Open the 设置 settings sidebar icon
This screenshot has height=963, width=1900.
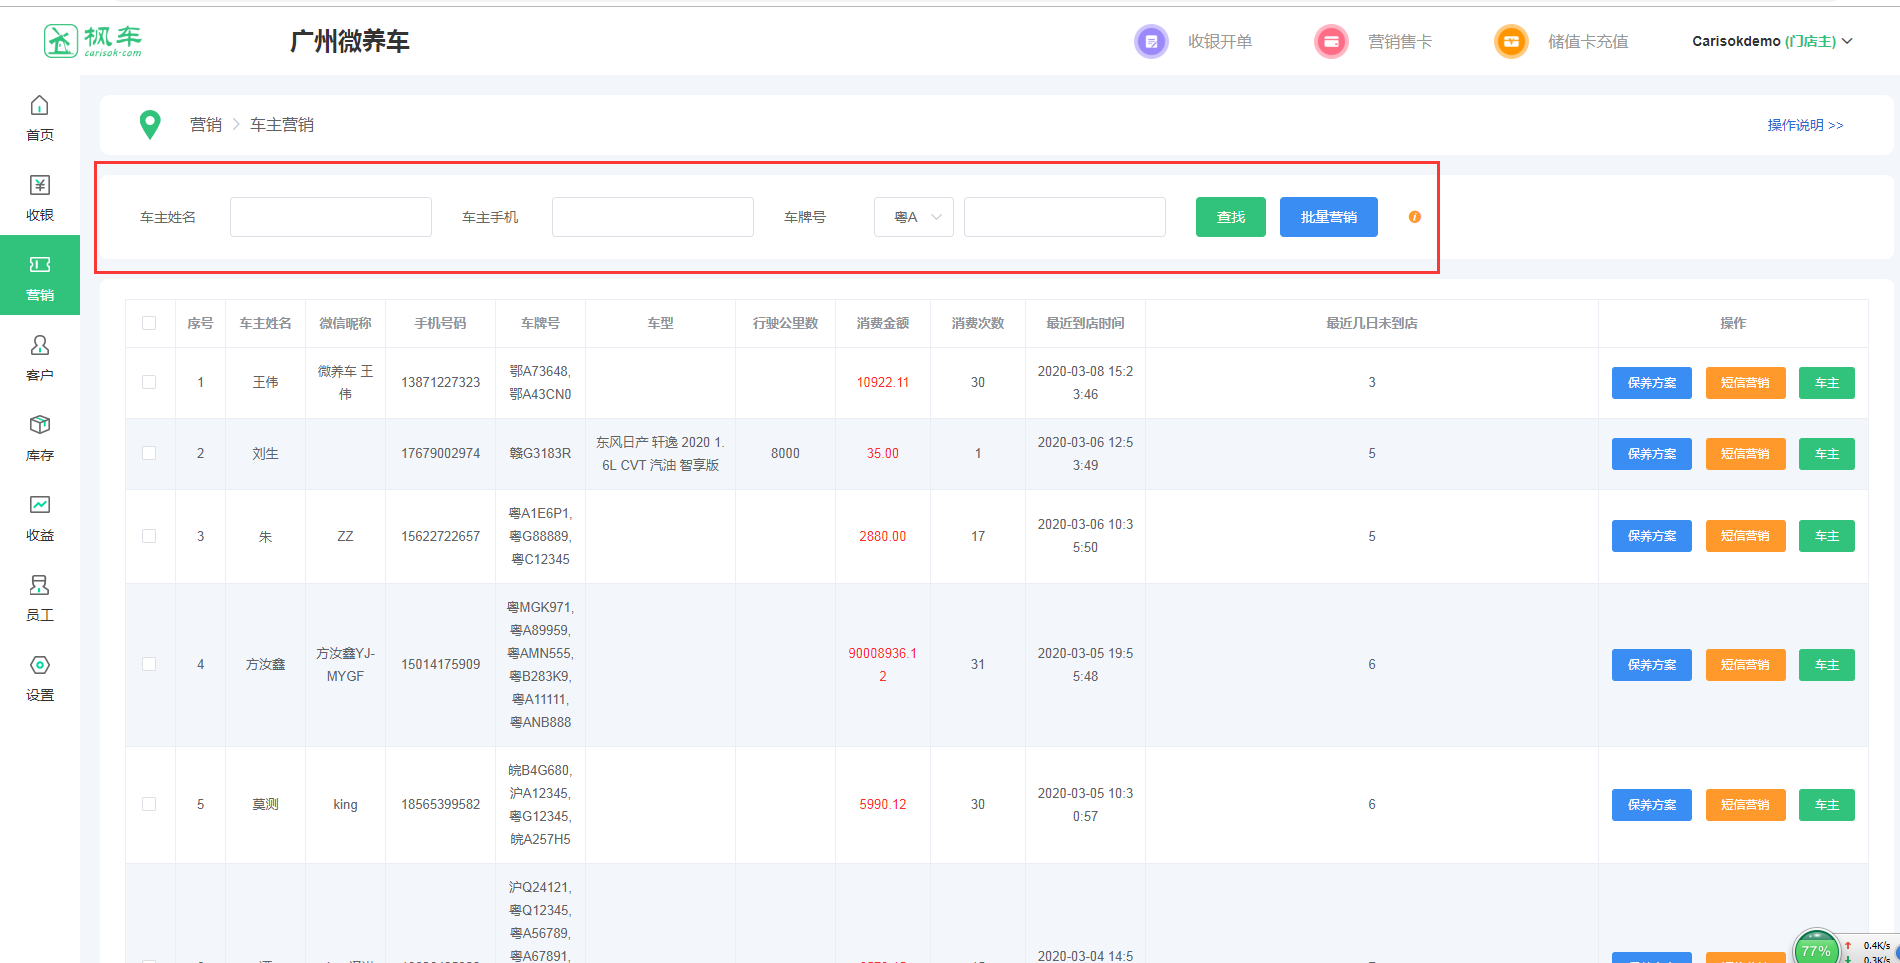pos(39,666)
